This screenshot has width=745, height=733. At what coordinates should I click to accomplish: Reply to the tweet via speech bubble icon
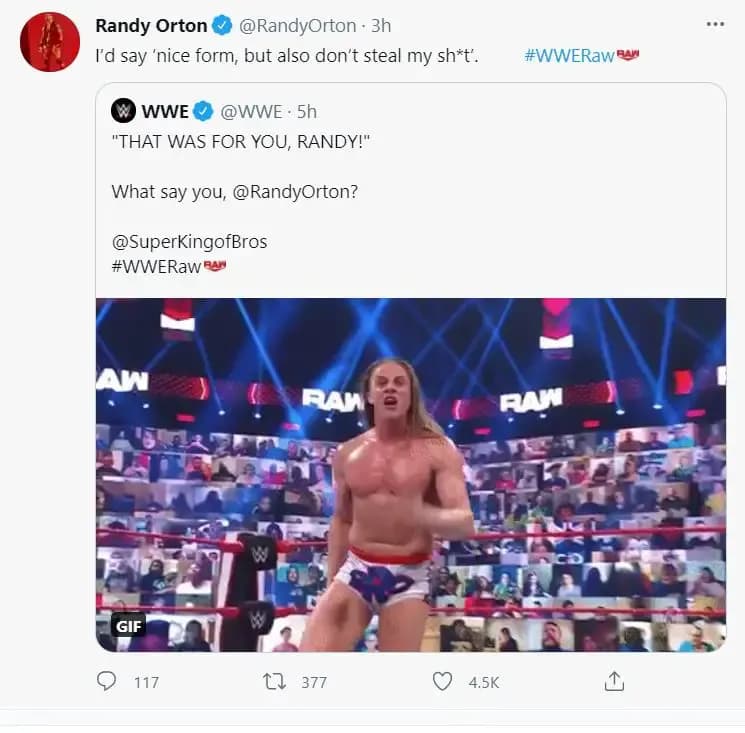click(x=106, y=681)
